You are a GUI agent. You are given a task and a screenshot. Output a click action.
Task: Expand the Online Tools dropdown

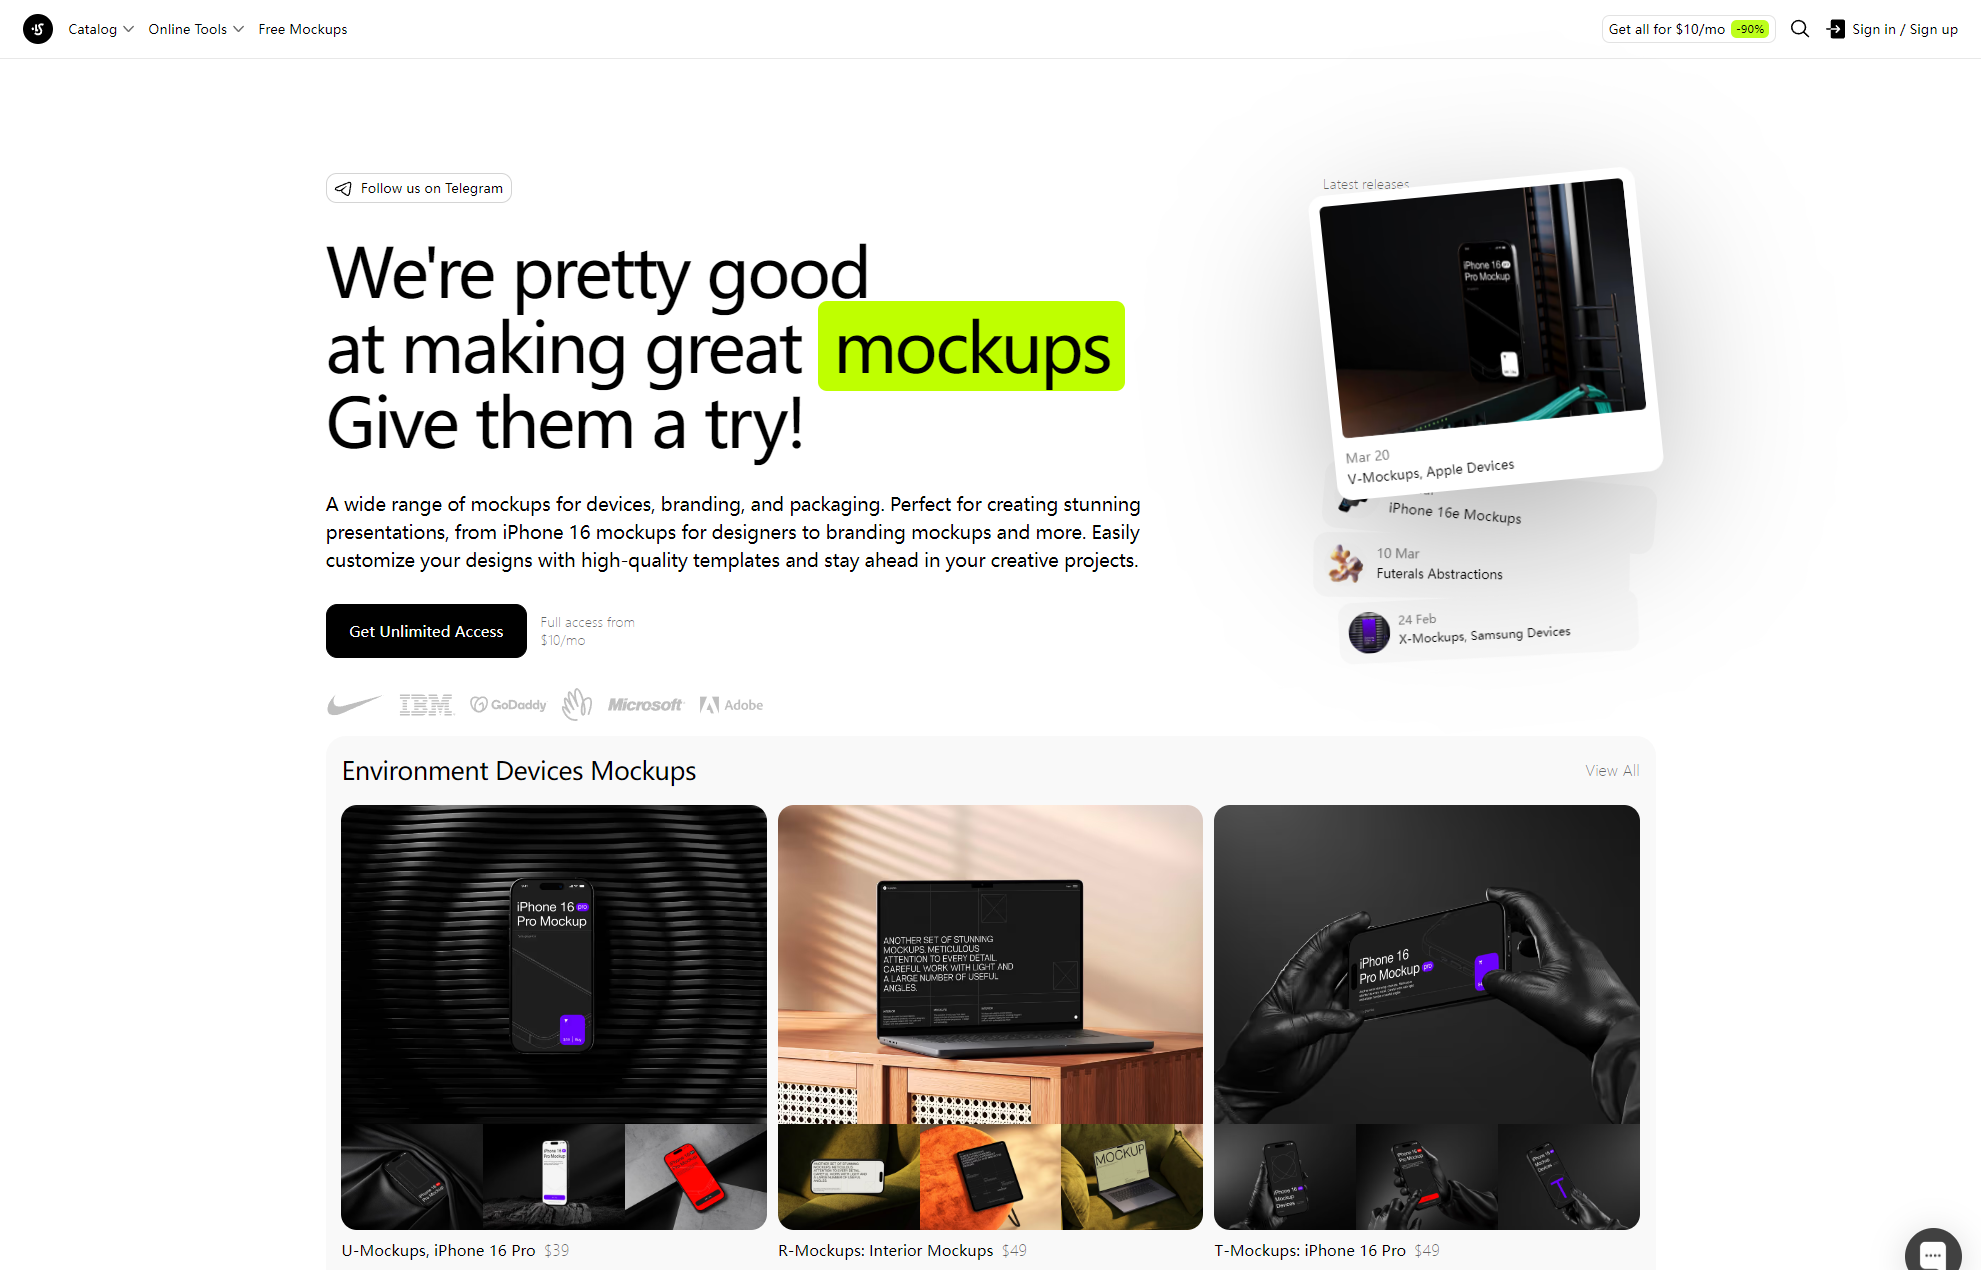(x=196, y=29)
